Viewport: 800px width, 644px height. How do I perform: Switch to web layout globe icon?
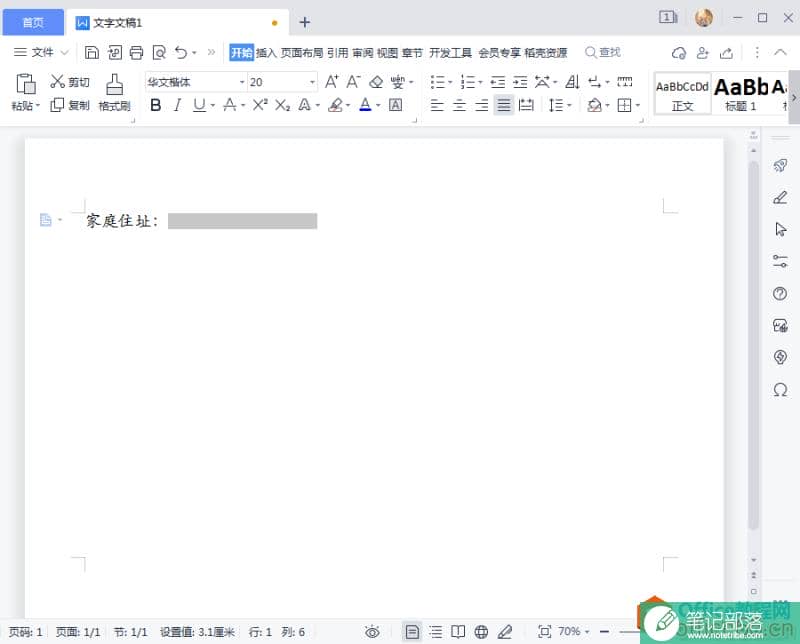click(481, 632)
